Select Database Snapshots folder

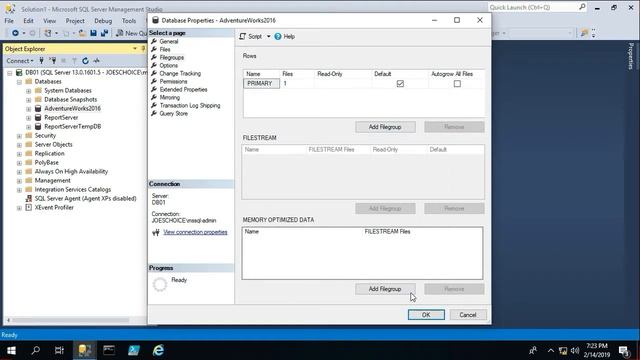pos(71,100)
